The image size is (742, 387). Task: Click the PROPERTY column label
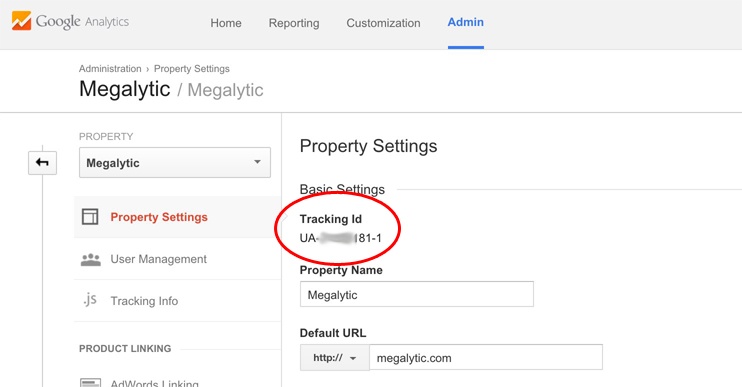coord(106,137)
